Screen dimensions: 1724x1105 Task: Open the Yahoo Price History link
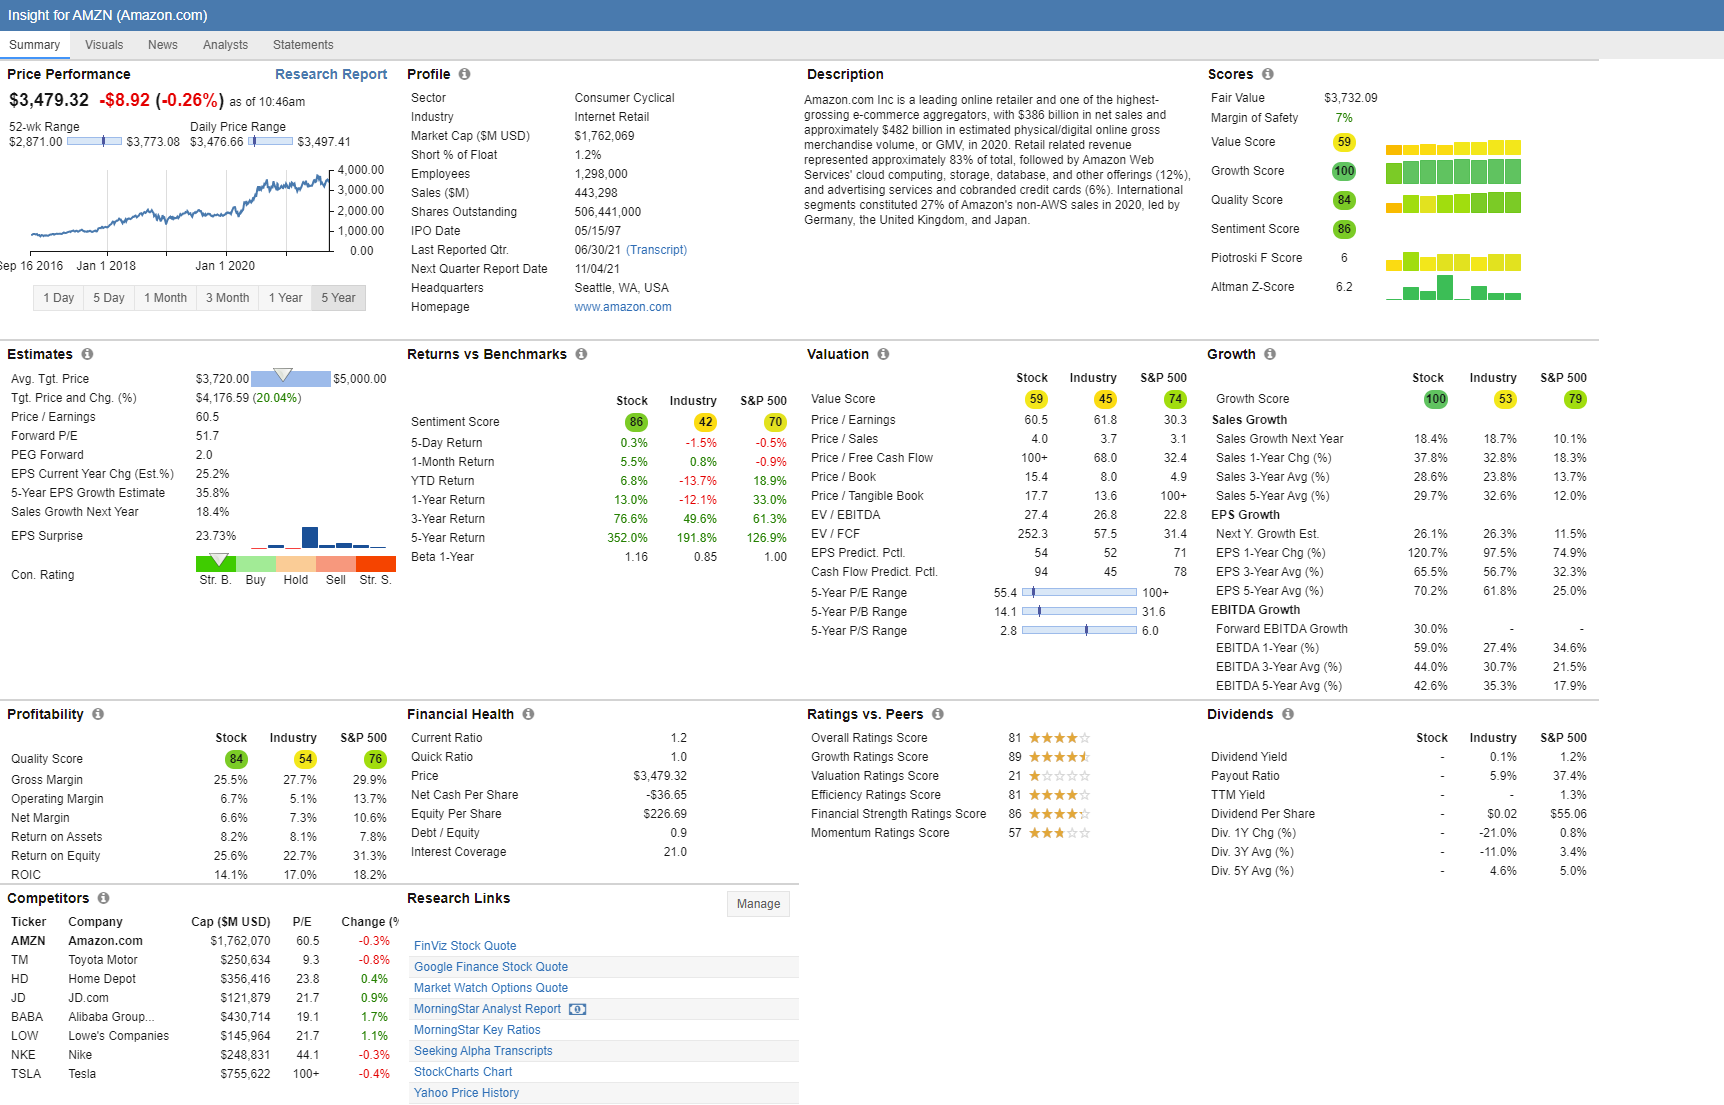tap(466, 1093)
